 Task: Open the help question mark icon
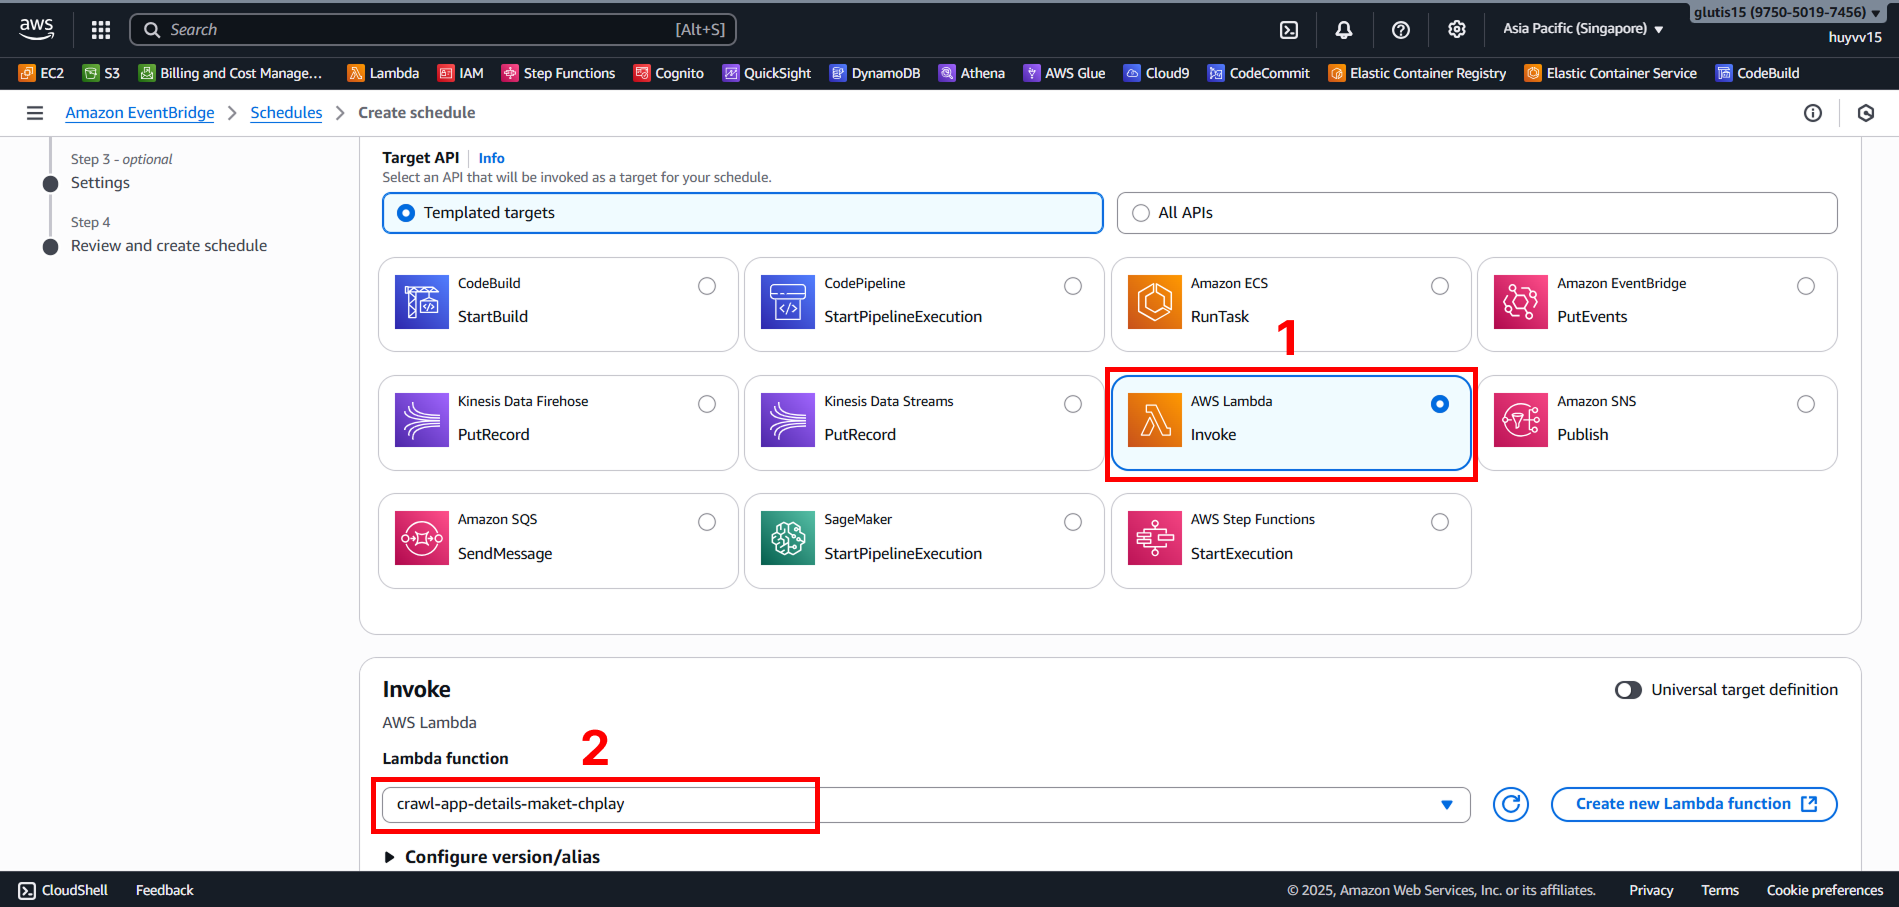click(x=1400, y=30)
